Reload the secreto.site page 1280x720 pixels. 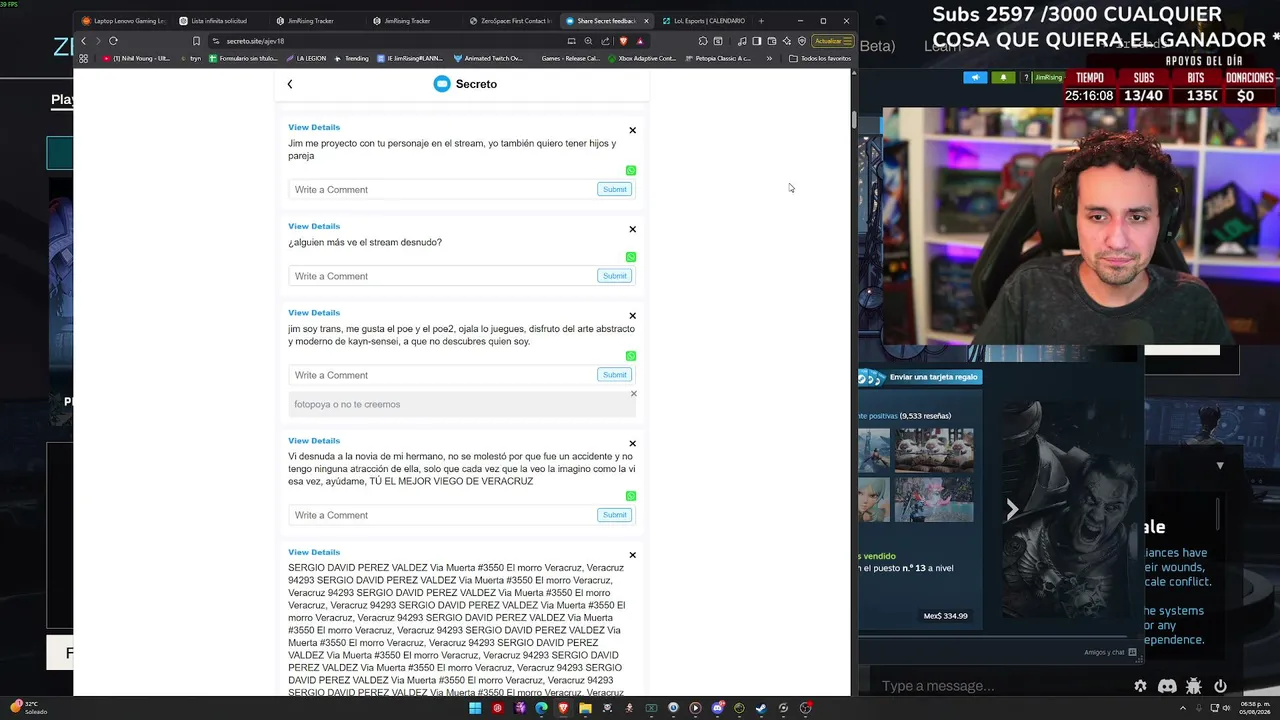coord(113,41)
